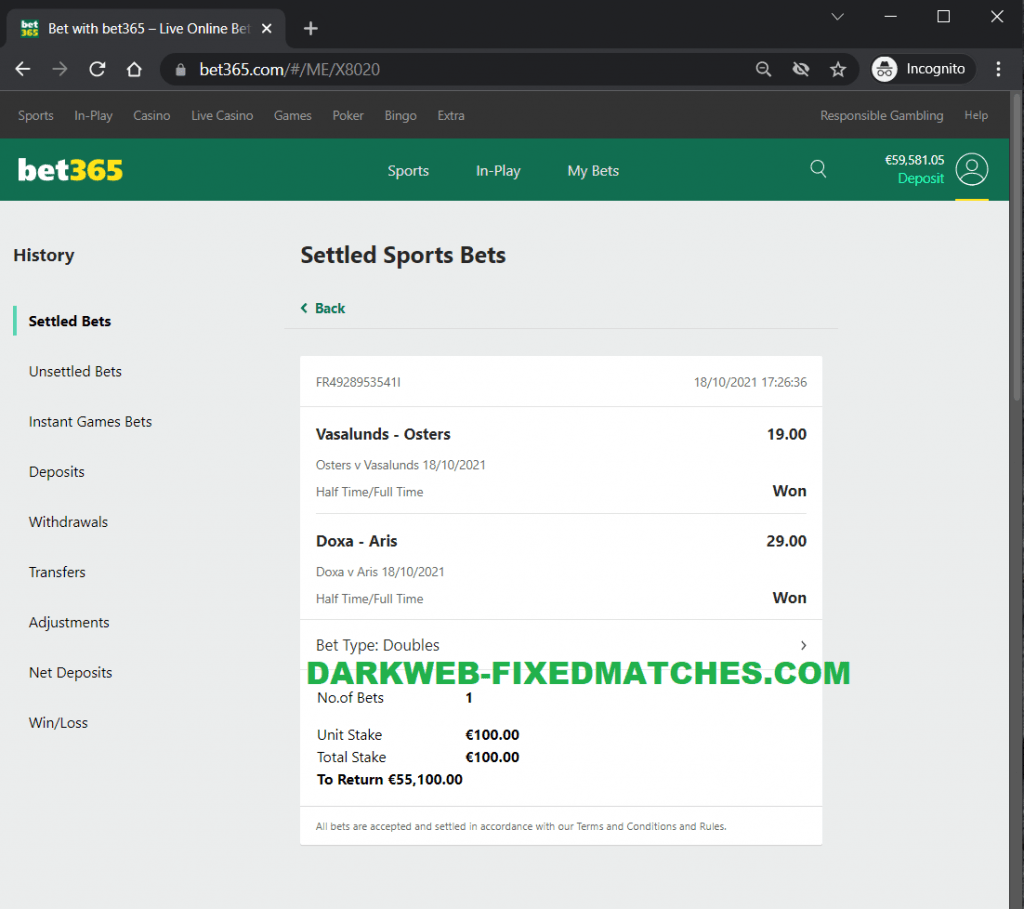Open Poker section
1024x909 pixels.
coord(348,116)
